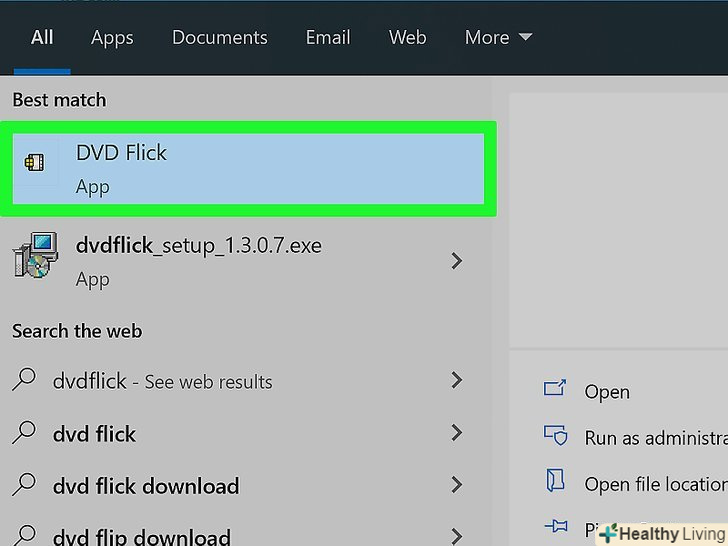
Task: Switch to the Documents tab
Action: click(220, 37)
